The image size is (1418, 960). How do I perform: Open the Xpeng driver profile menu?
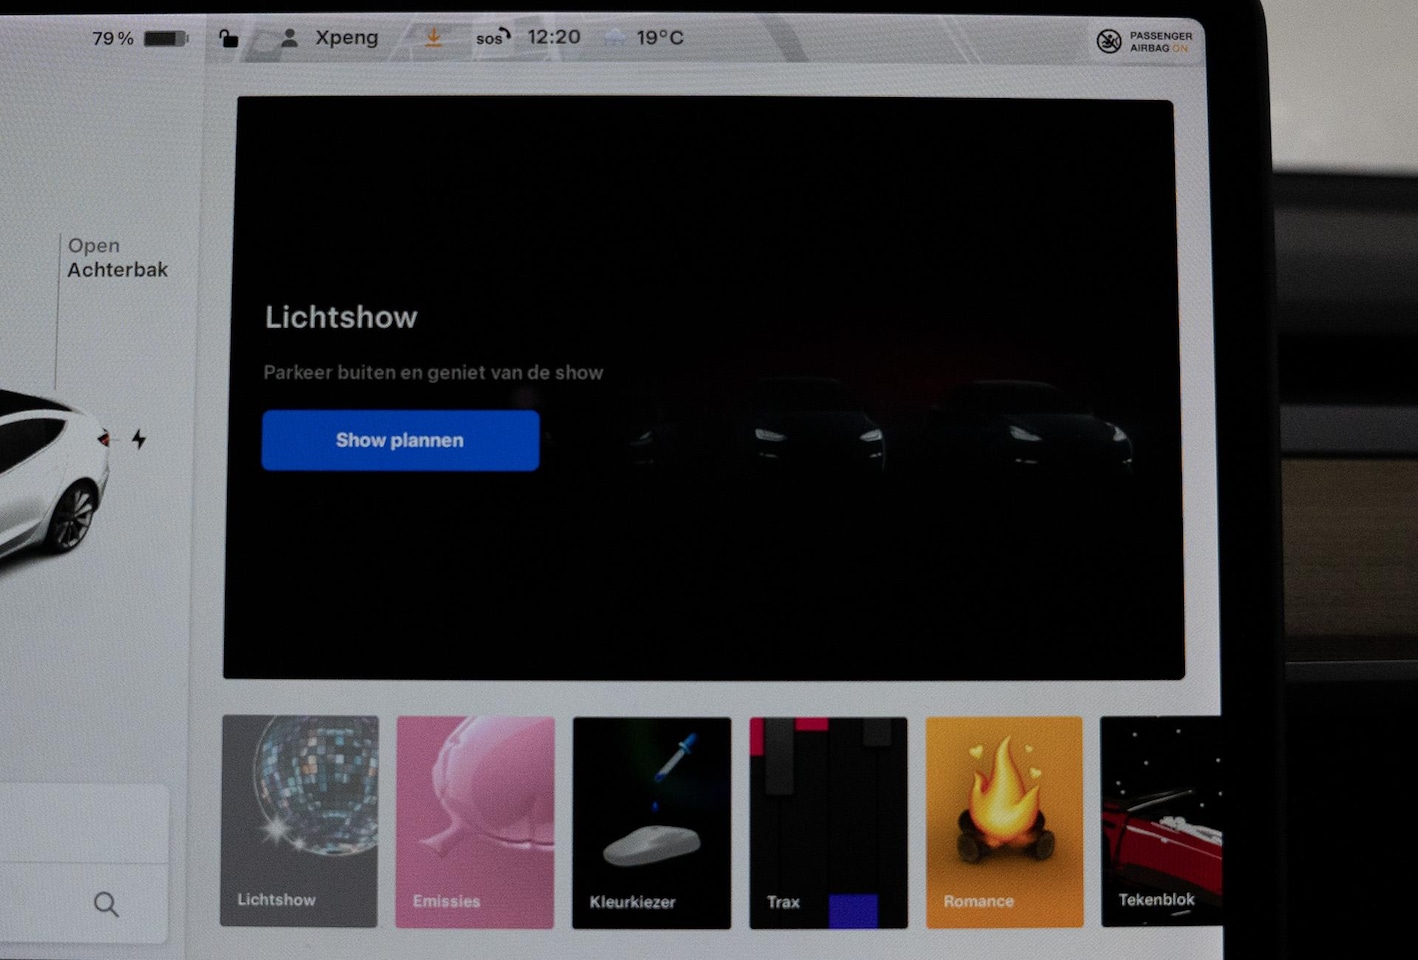coord(331,38)
